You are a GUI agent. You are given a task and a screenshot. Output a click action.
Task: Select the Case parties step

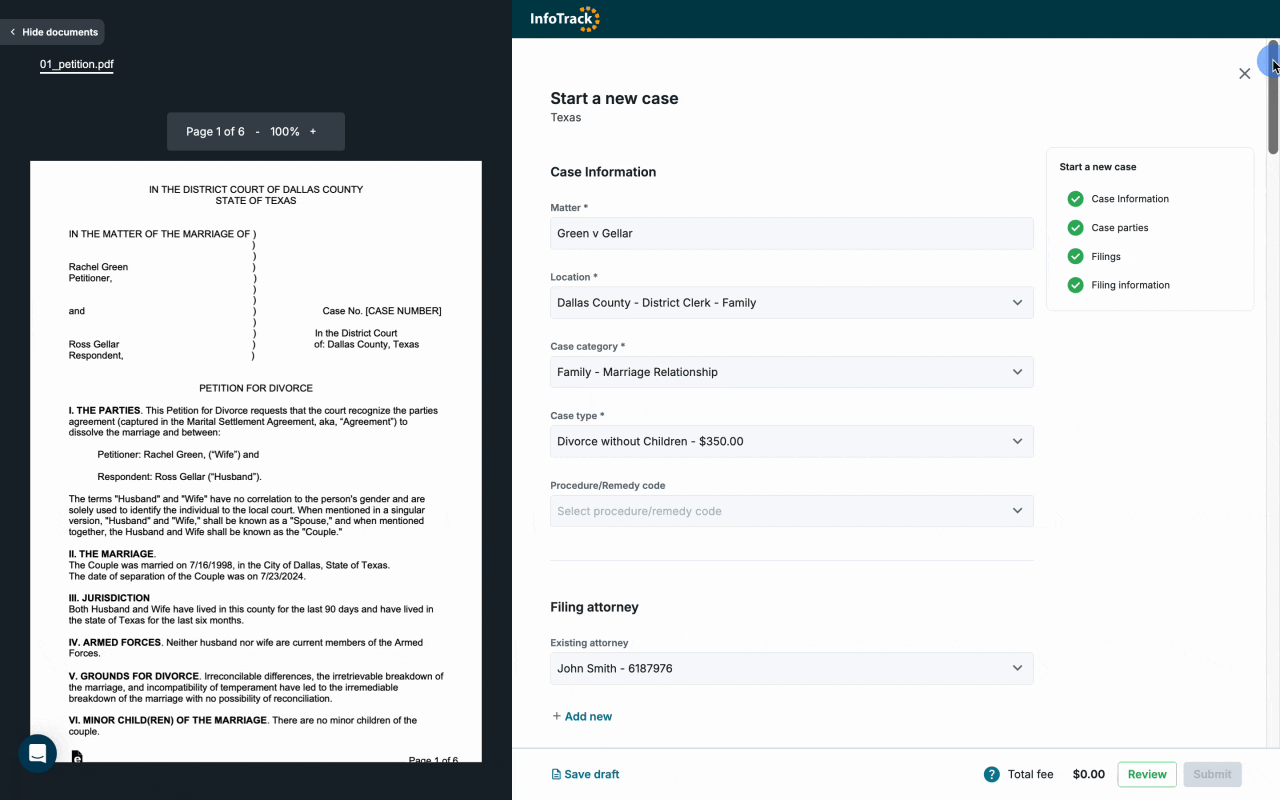(1120, 227)
